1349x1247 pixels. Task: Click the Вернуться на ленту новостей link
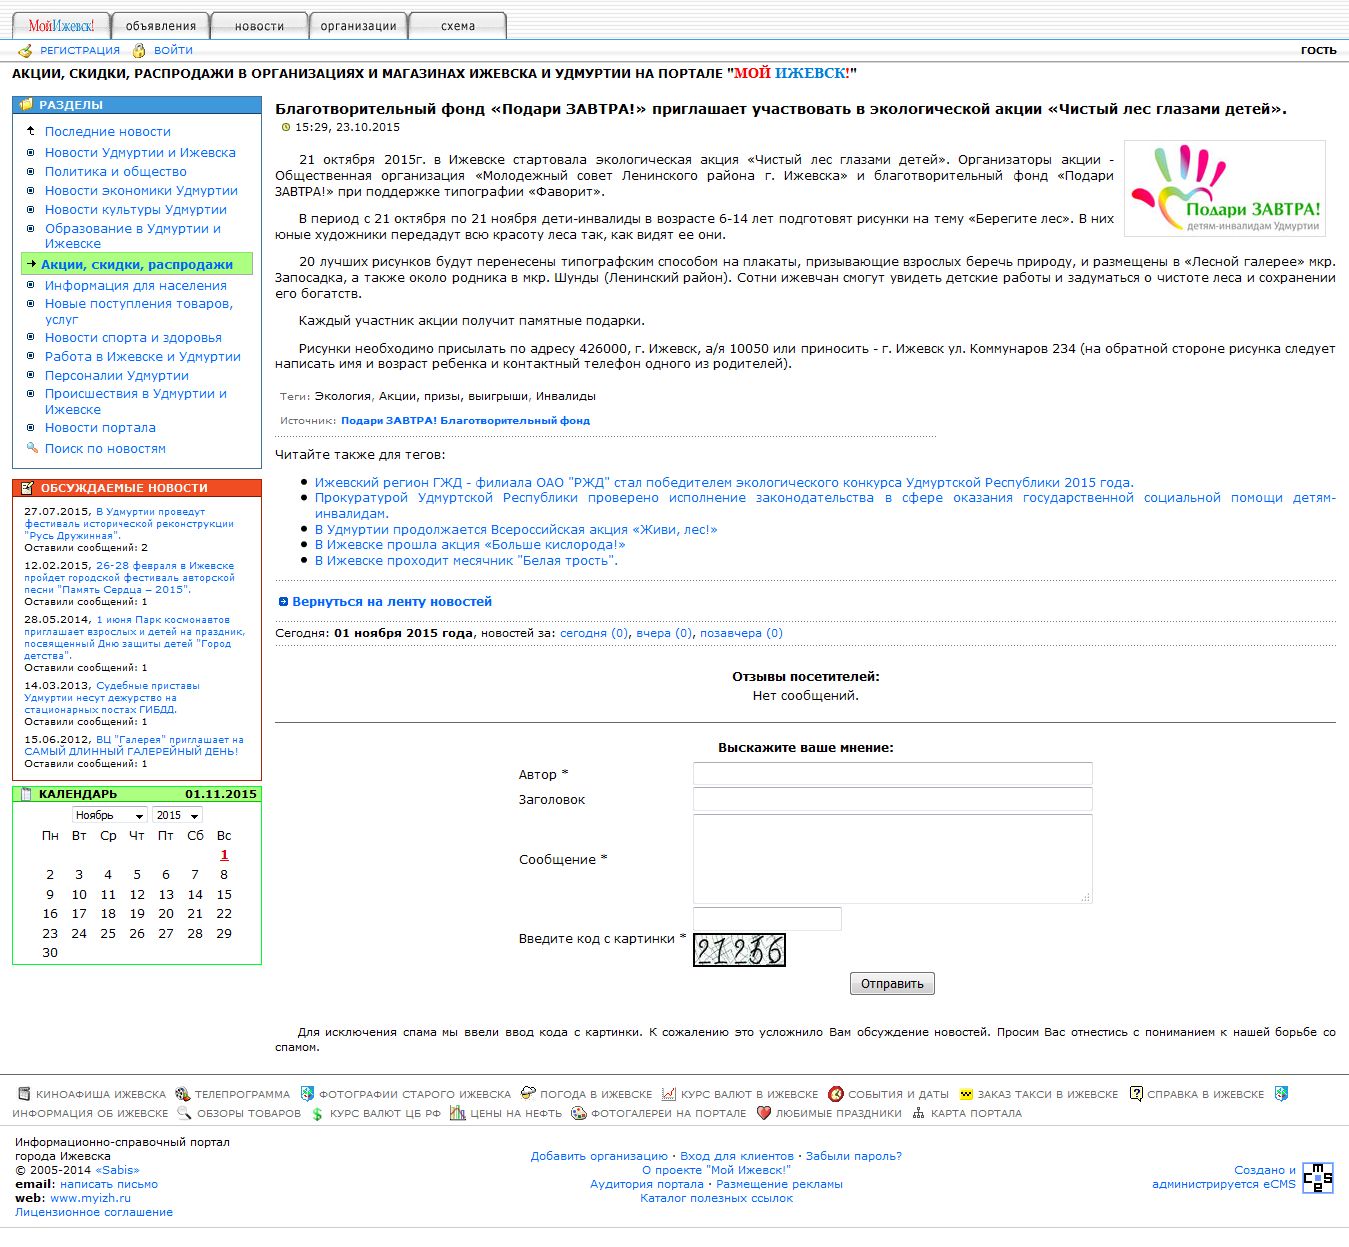click(391, 602)
